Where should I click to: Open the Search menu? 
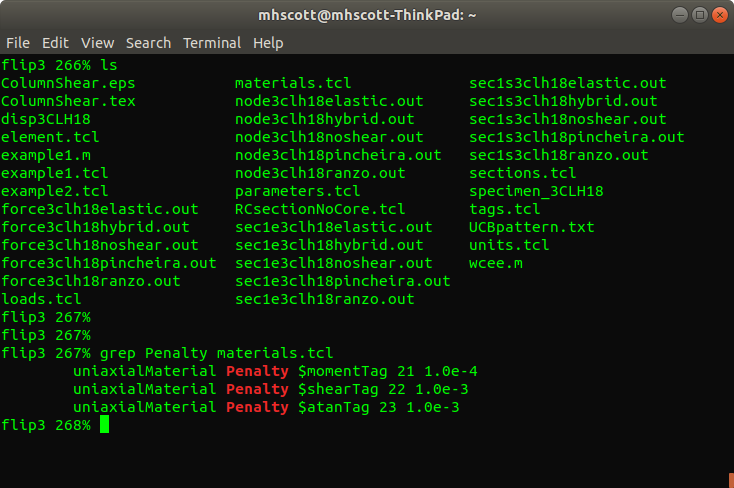pyautogui.click(x=148, y=43)
